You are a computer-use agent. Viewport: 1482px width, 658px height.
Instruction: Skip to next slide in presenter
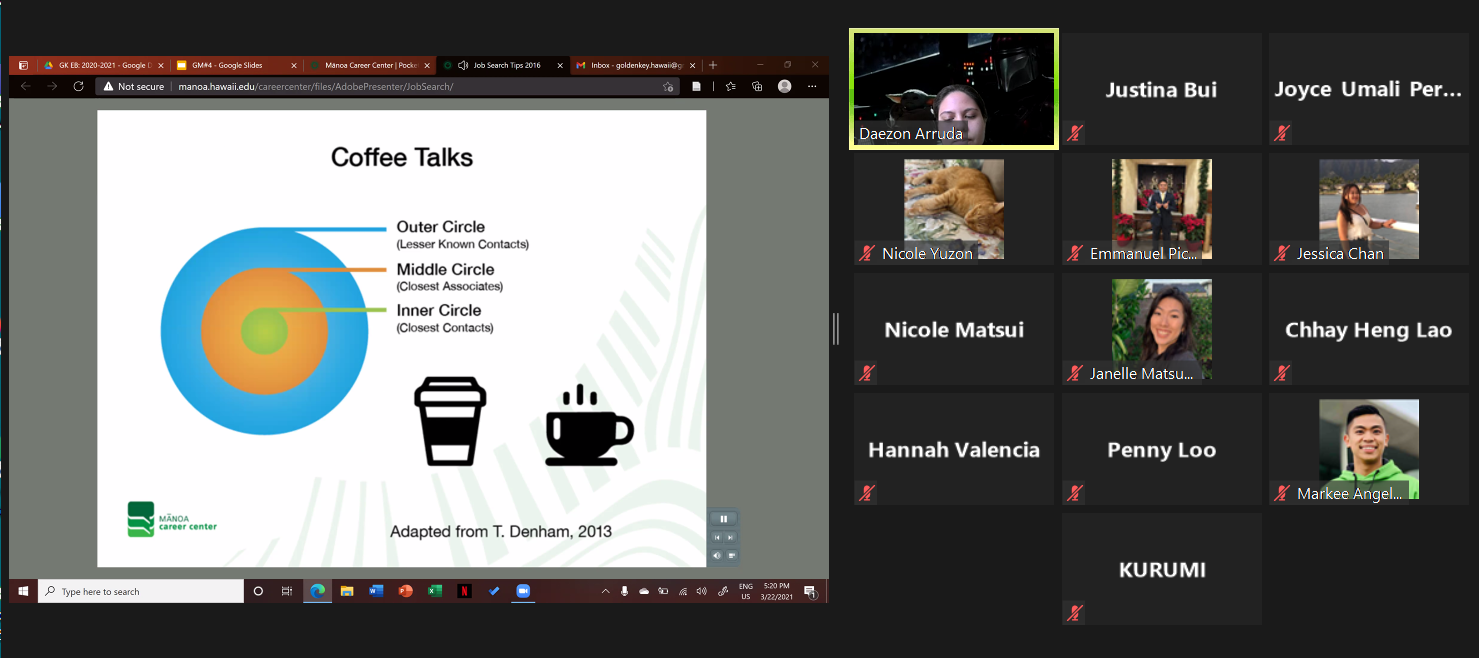point(731,538)
